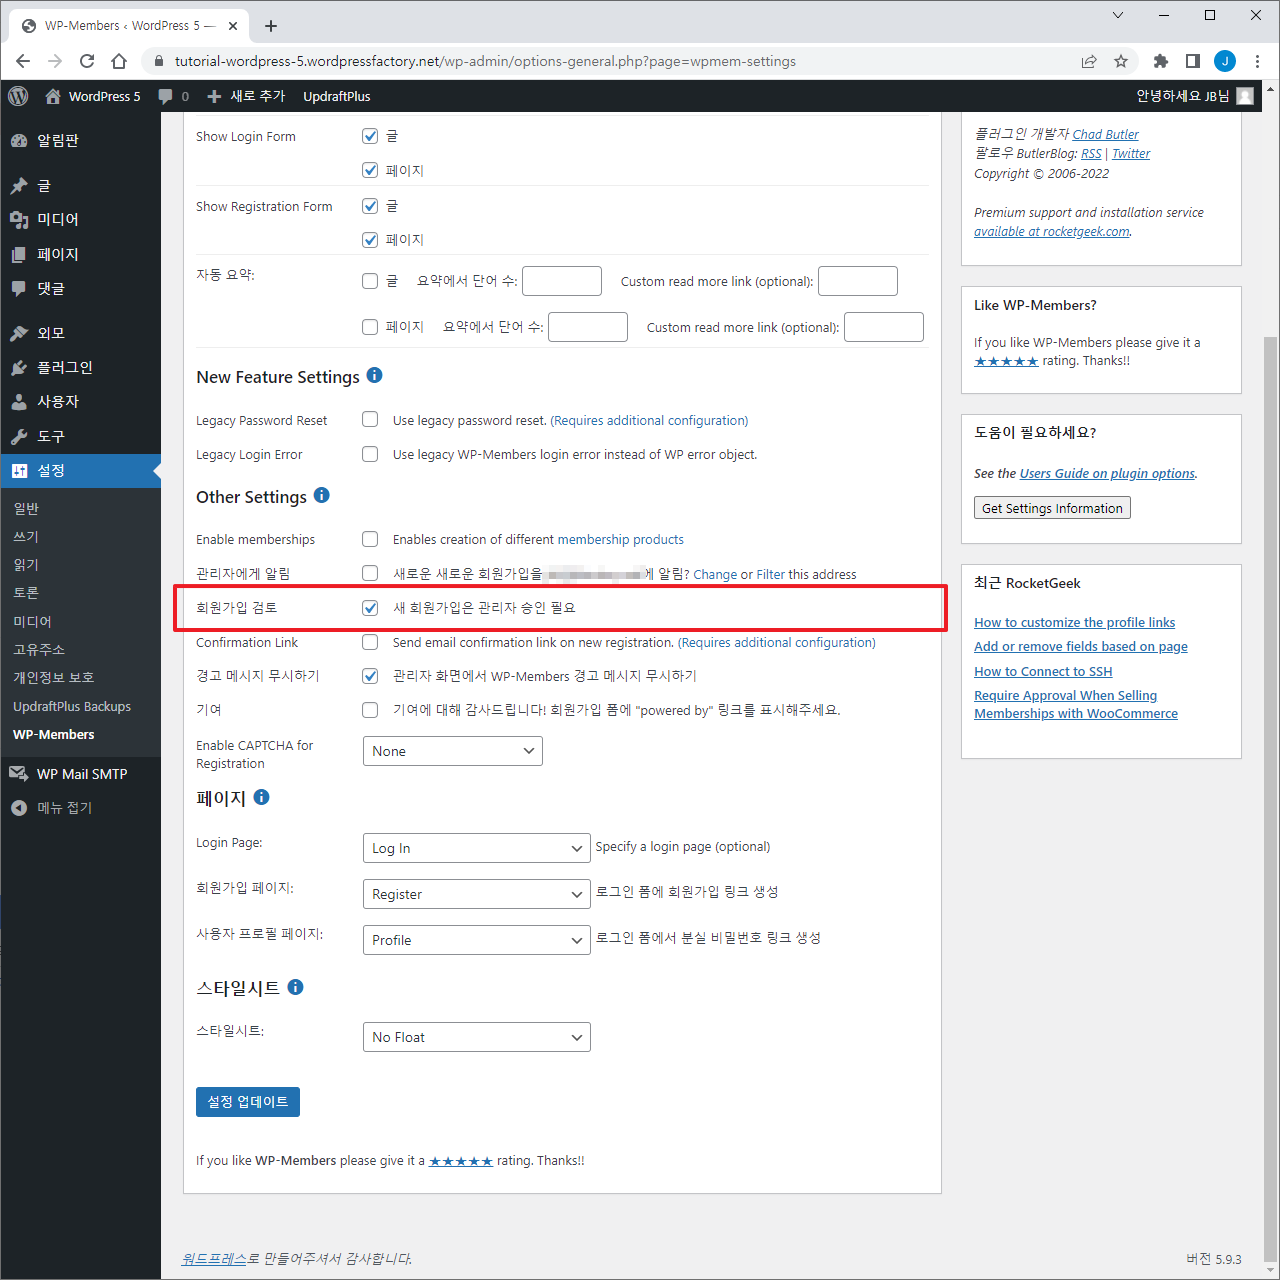Open the WordPress logo menu in admin bar
Viewport: 1280px width, 1280px height.
(x=18, y=96)
